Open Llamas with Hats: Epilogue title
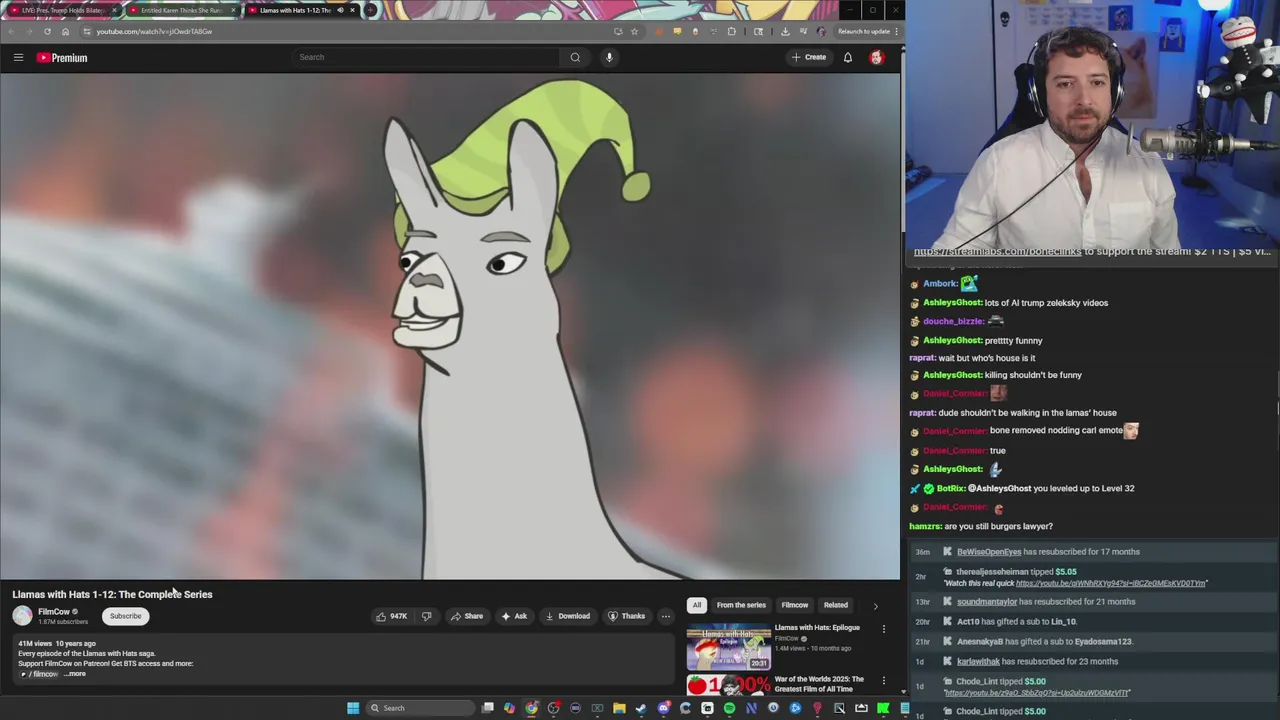Image resolution: width=1280 pixels, height=720 pixels. click(x=817, y=628)
